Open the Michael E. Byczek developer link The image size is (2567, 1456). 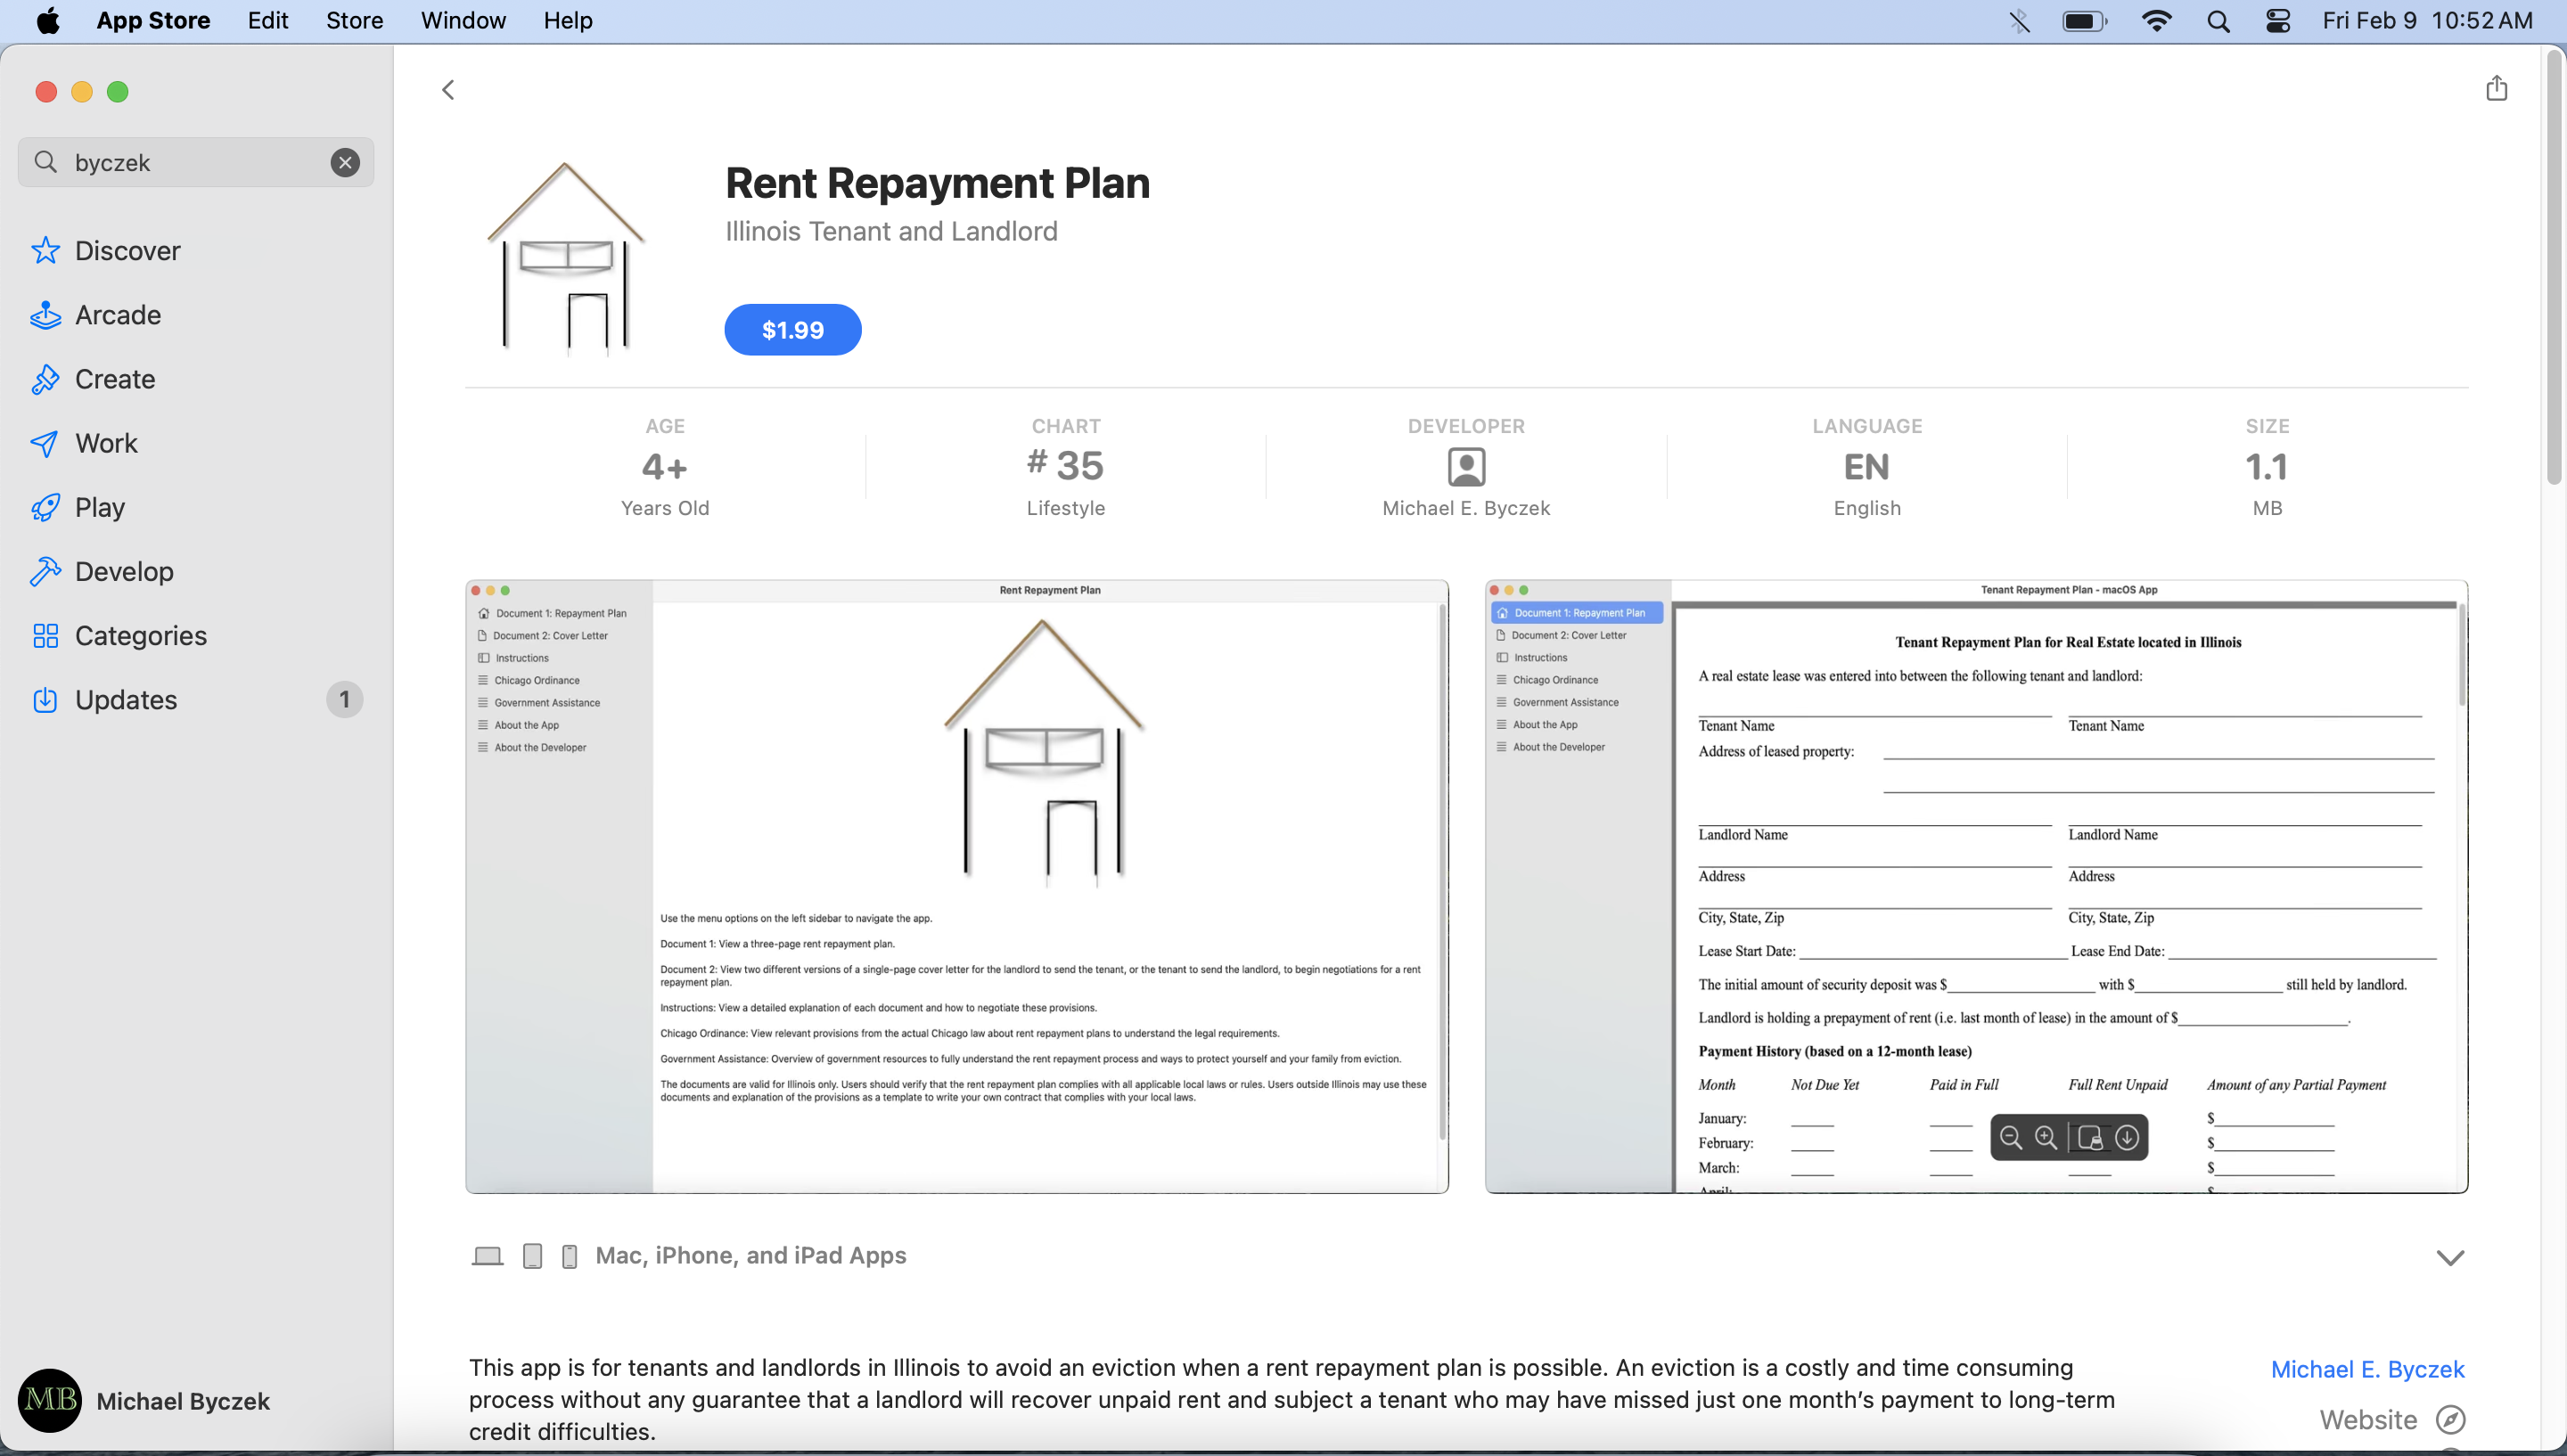[x=2367, y=1369]
